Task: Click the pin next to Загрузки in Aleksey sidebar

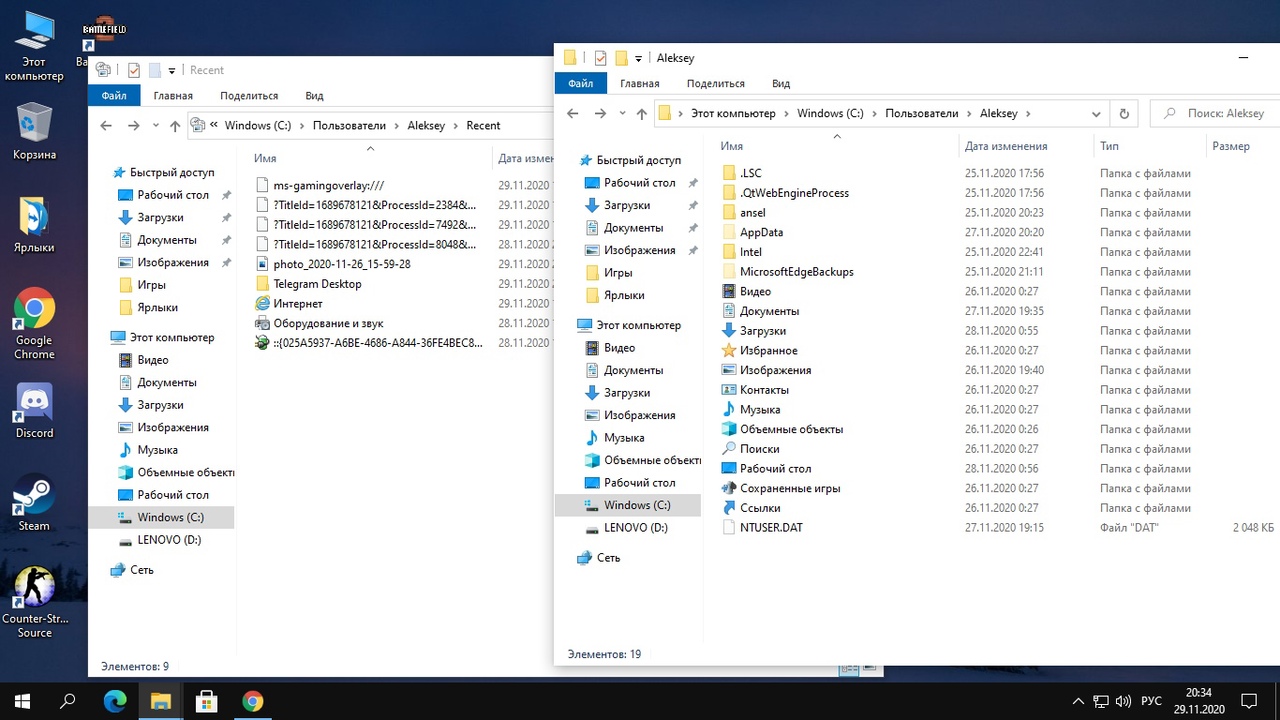Action: [693, 205]
